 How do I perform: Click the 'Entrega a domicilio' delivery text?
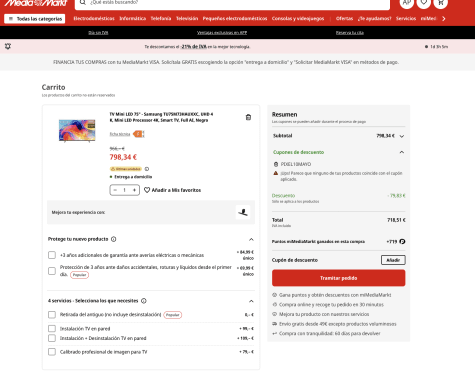(x=133, y=177)
